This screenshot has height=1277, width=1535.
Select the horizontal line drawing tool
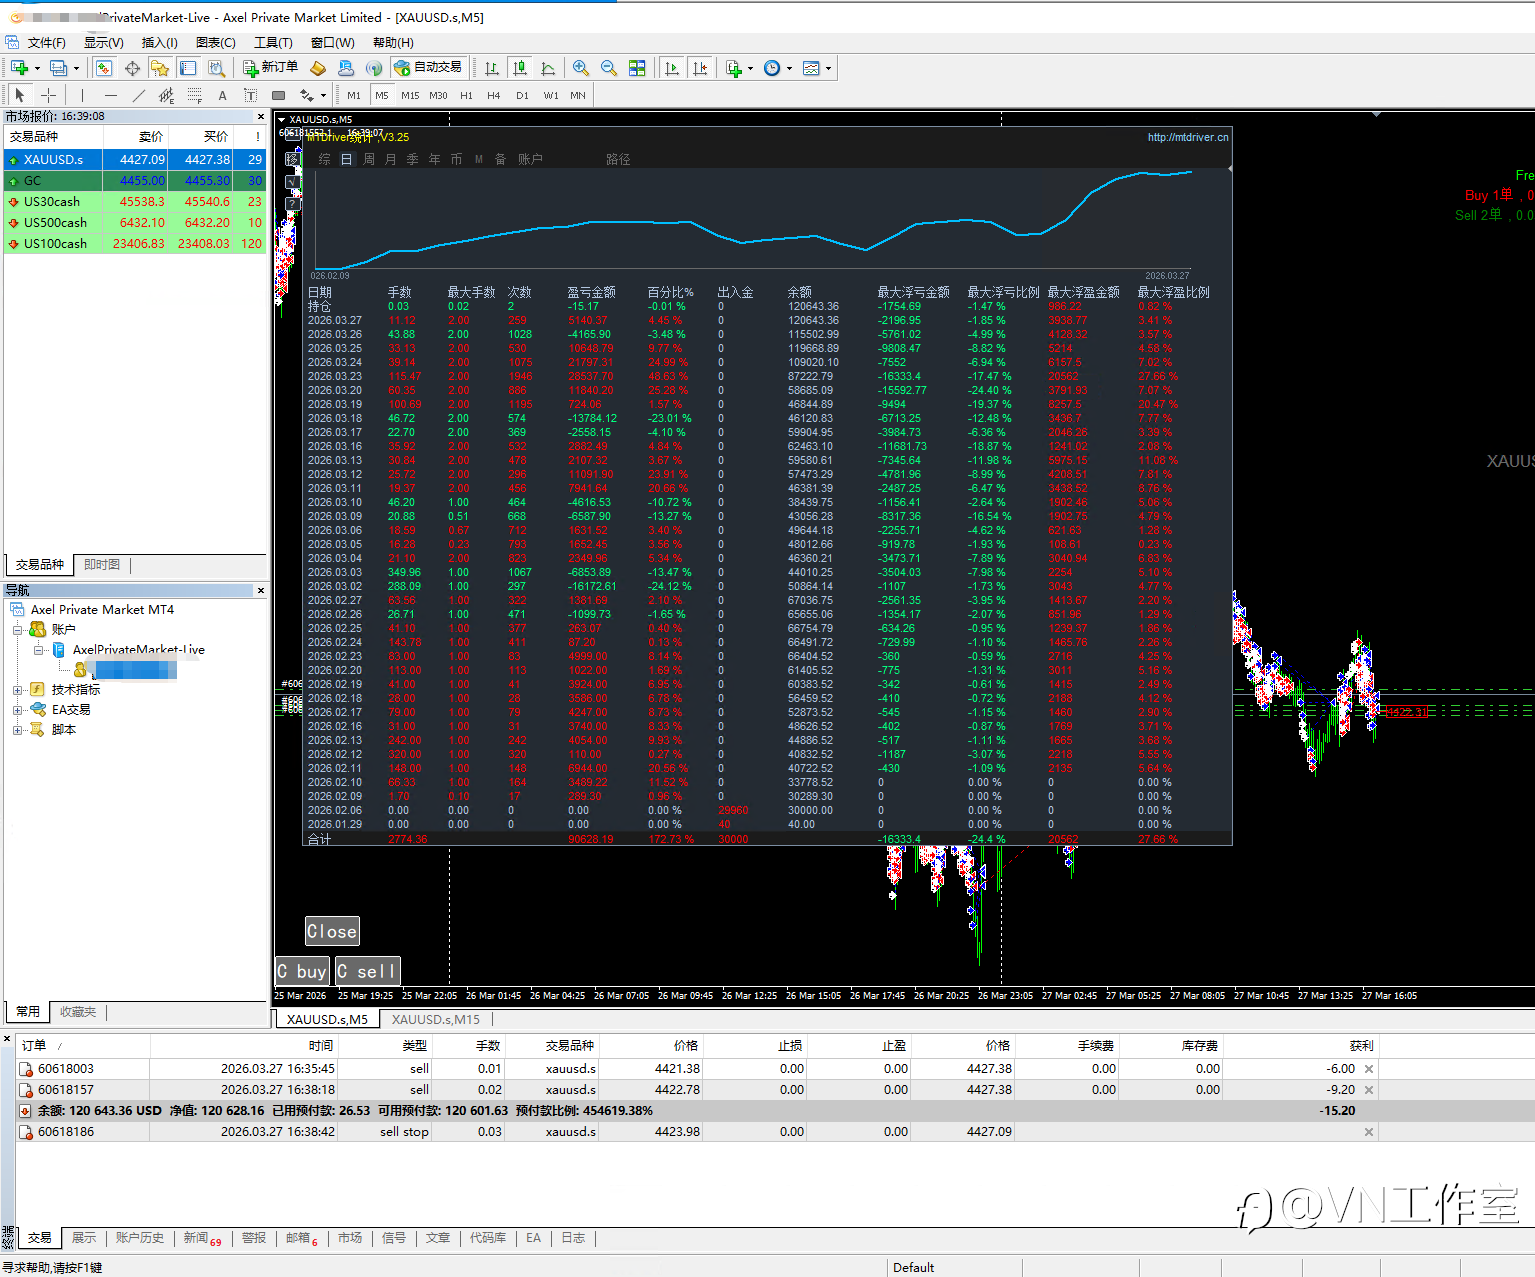coord(111,95)
